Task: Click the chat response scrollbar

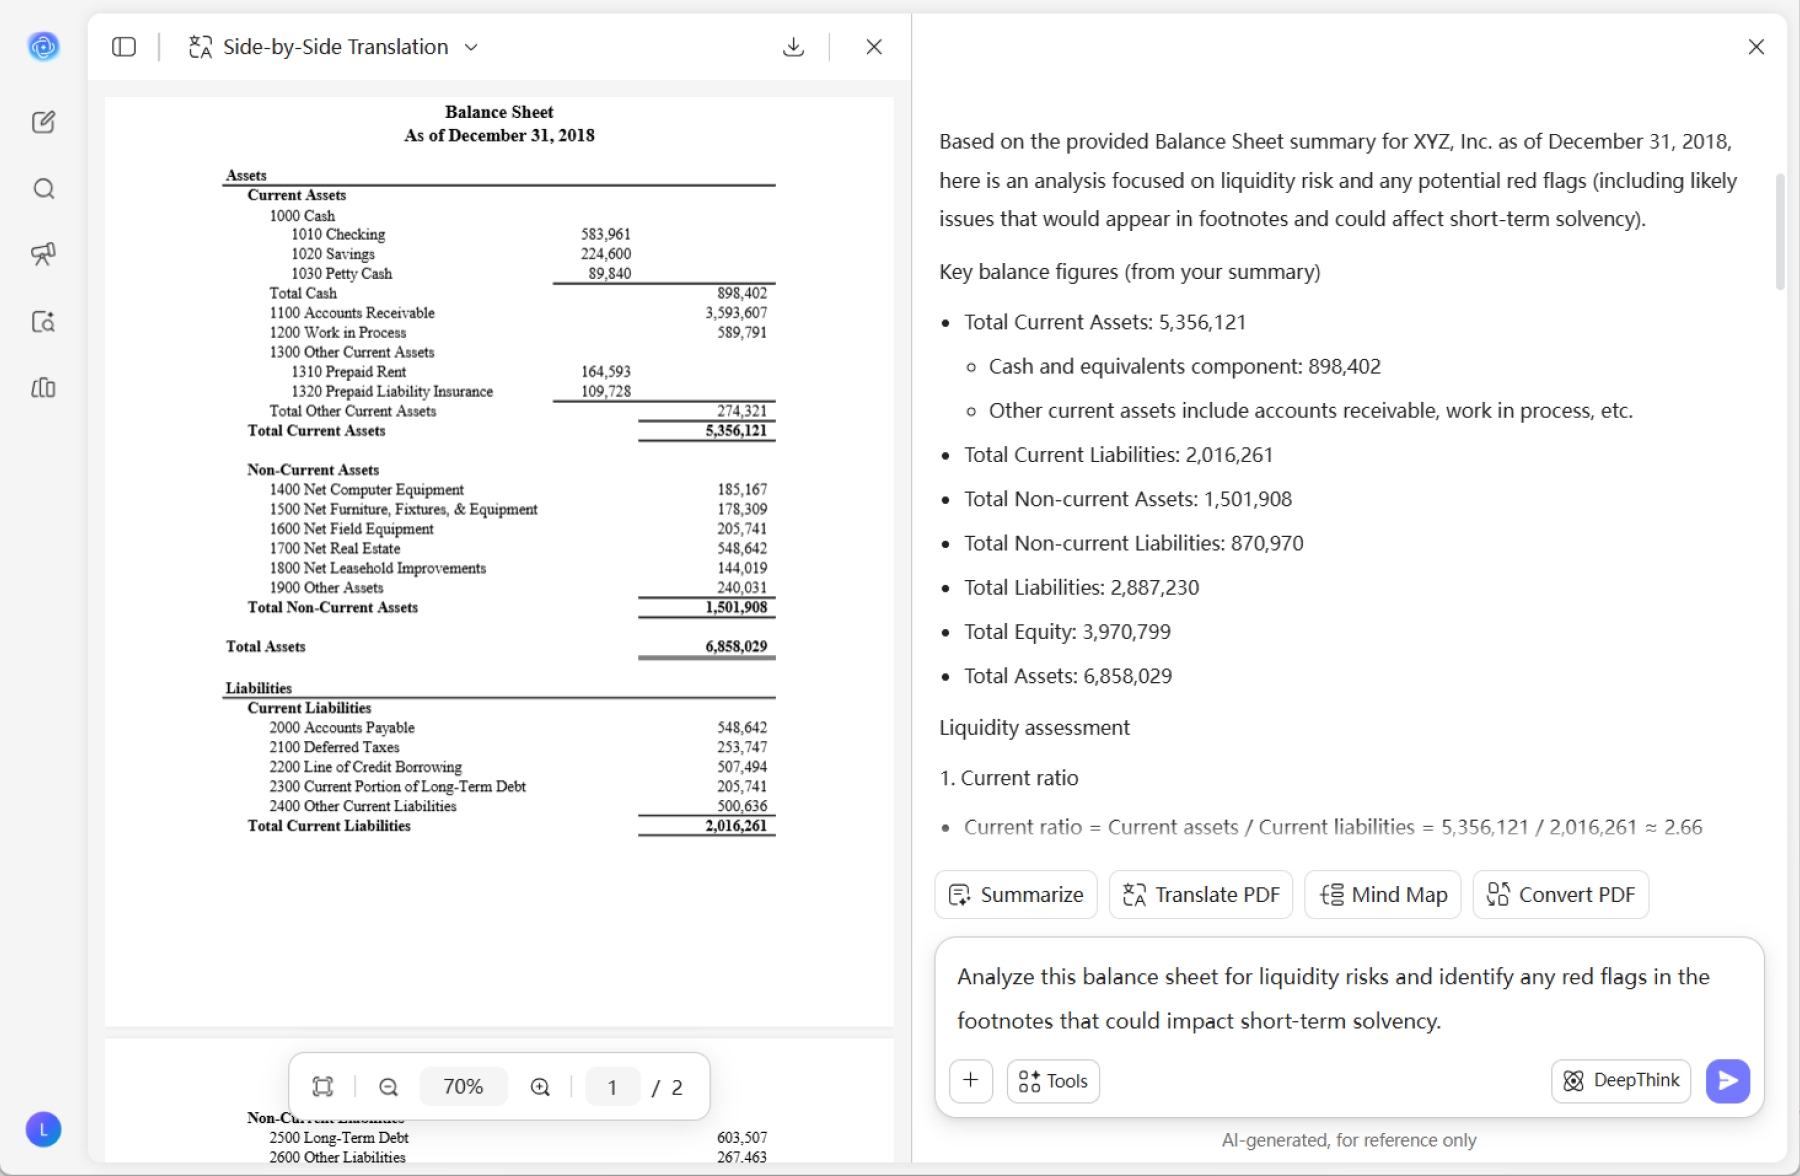Action: pos(1780,232)
